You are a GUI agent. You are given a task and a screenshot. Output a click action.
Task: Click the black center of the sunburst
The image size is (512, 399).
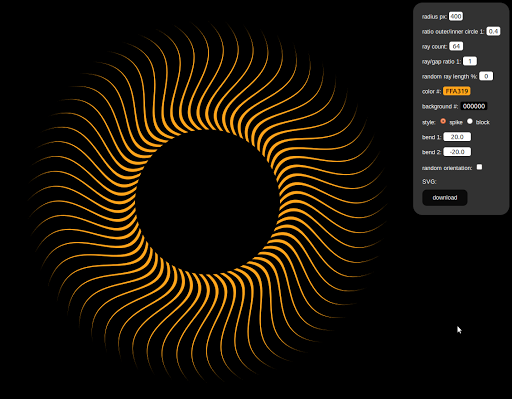207,202
